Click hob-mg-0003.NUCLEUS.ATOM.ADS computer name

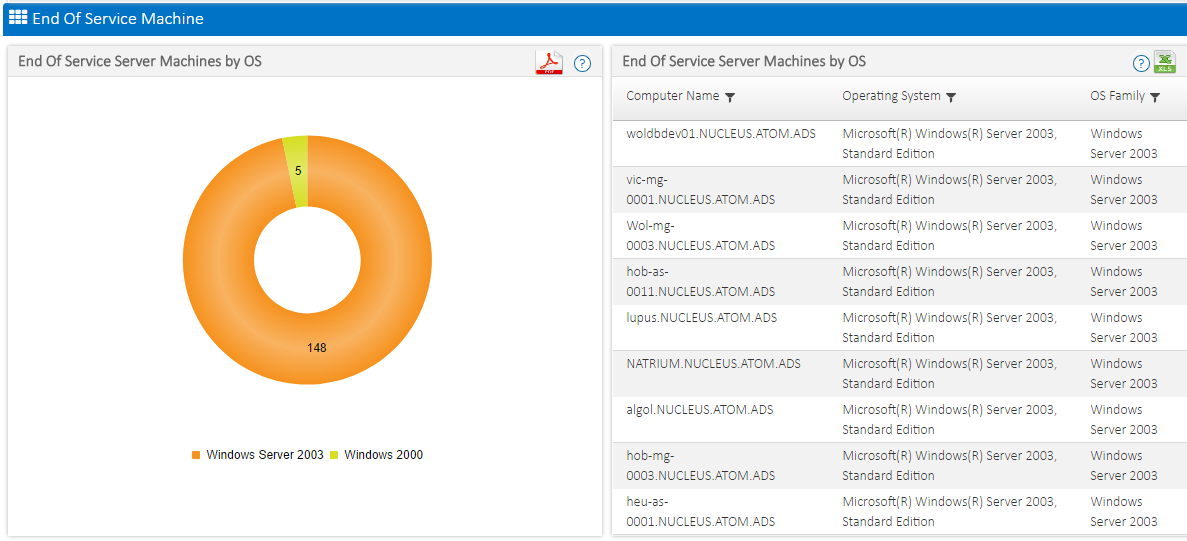701,465
